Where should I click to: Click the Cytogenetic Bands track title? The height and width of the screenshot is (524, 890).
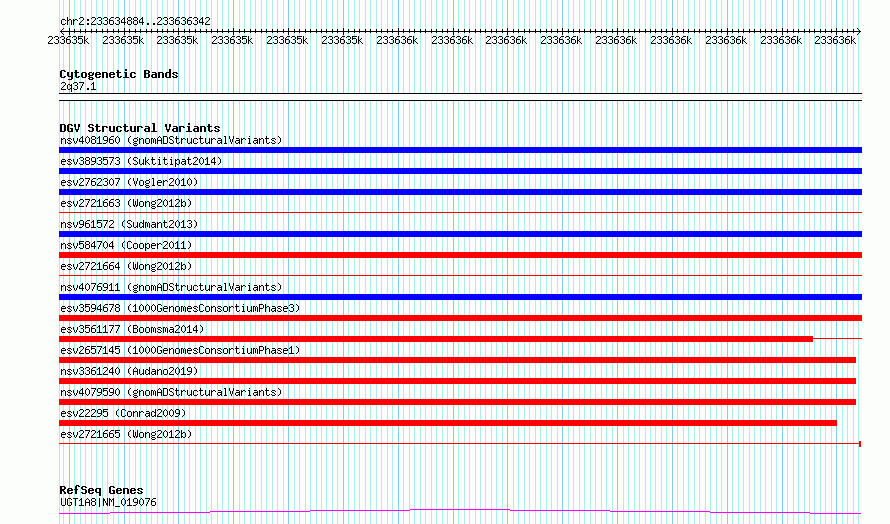(x=119, y=74)
